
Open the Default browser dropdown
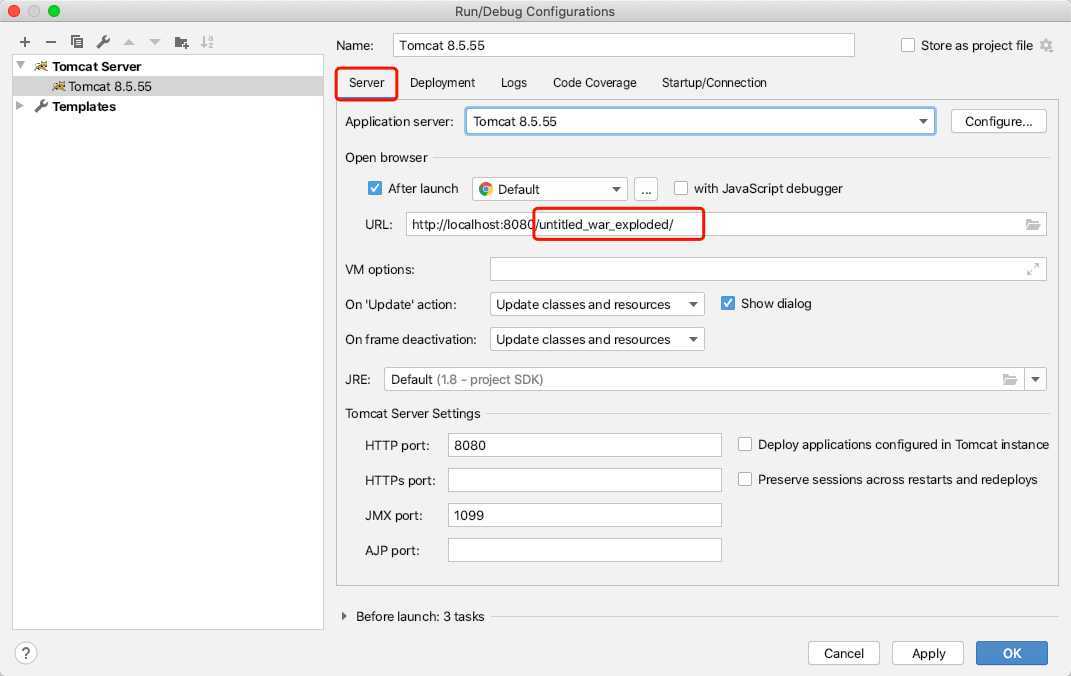[x=550, y=189]
